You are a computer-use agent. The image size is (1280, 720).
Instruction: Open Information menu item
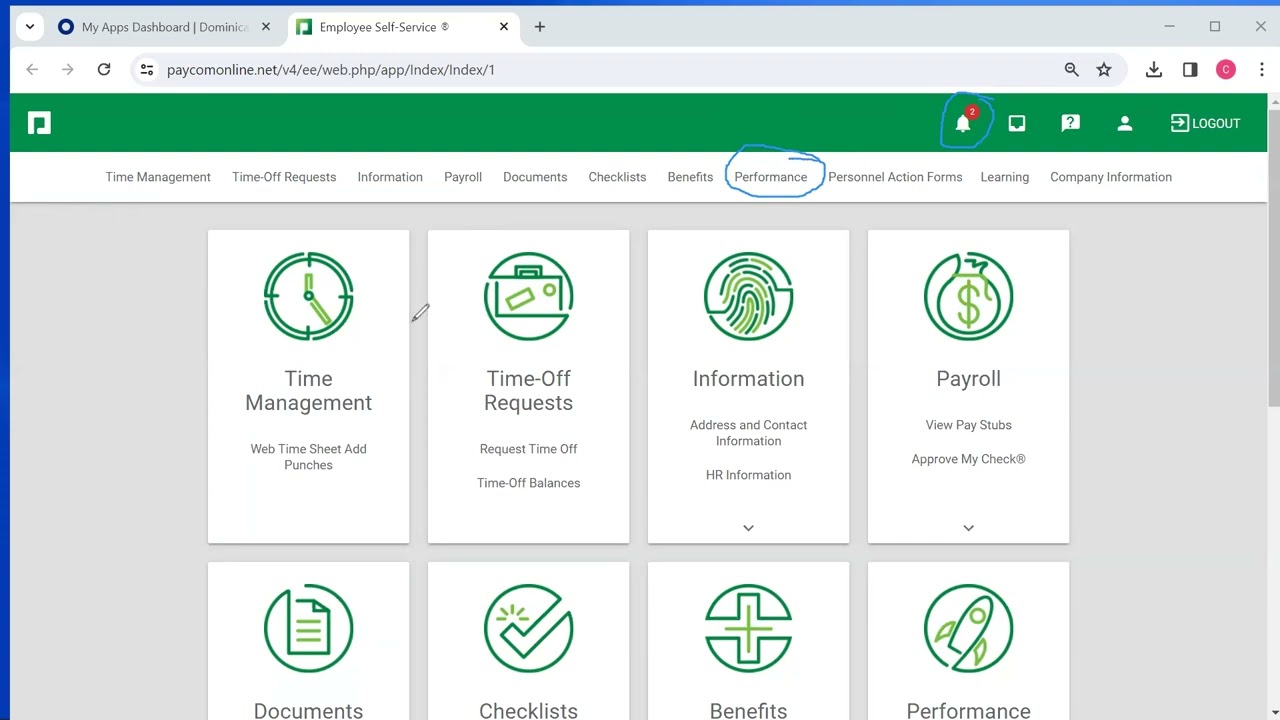[x=390, y=177]
